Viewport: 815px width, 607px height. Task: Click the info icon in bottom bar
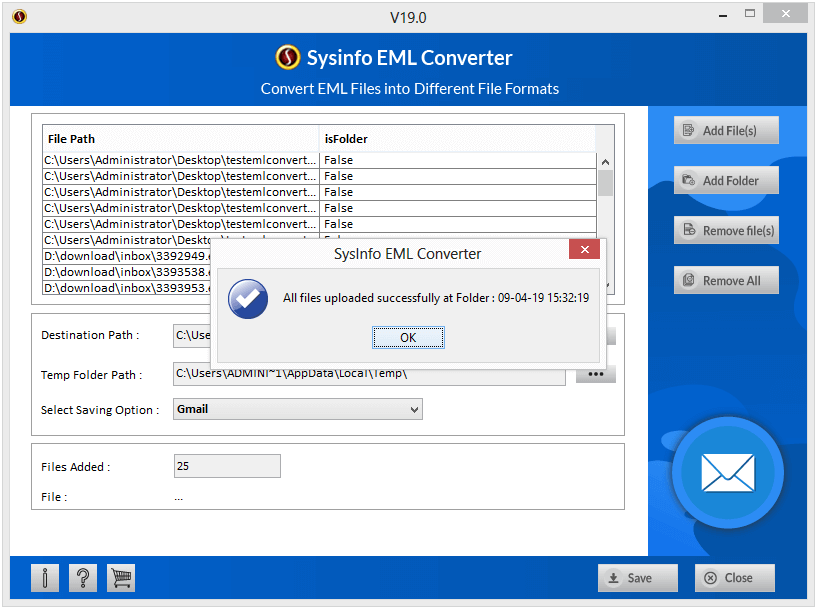[x=45, y=577]
